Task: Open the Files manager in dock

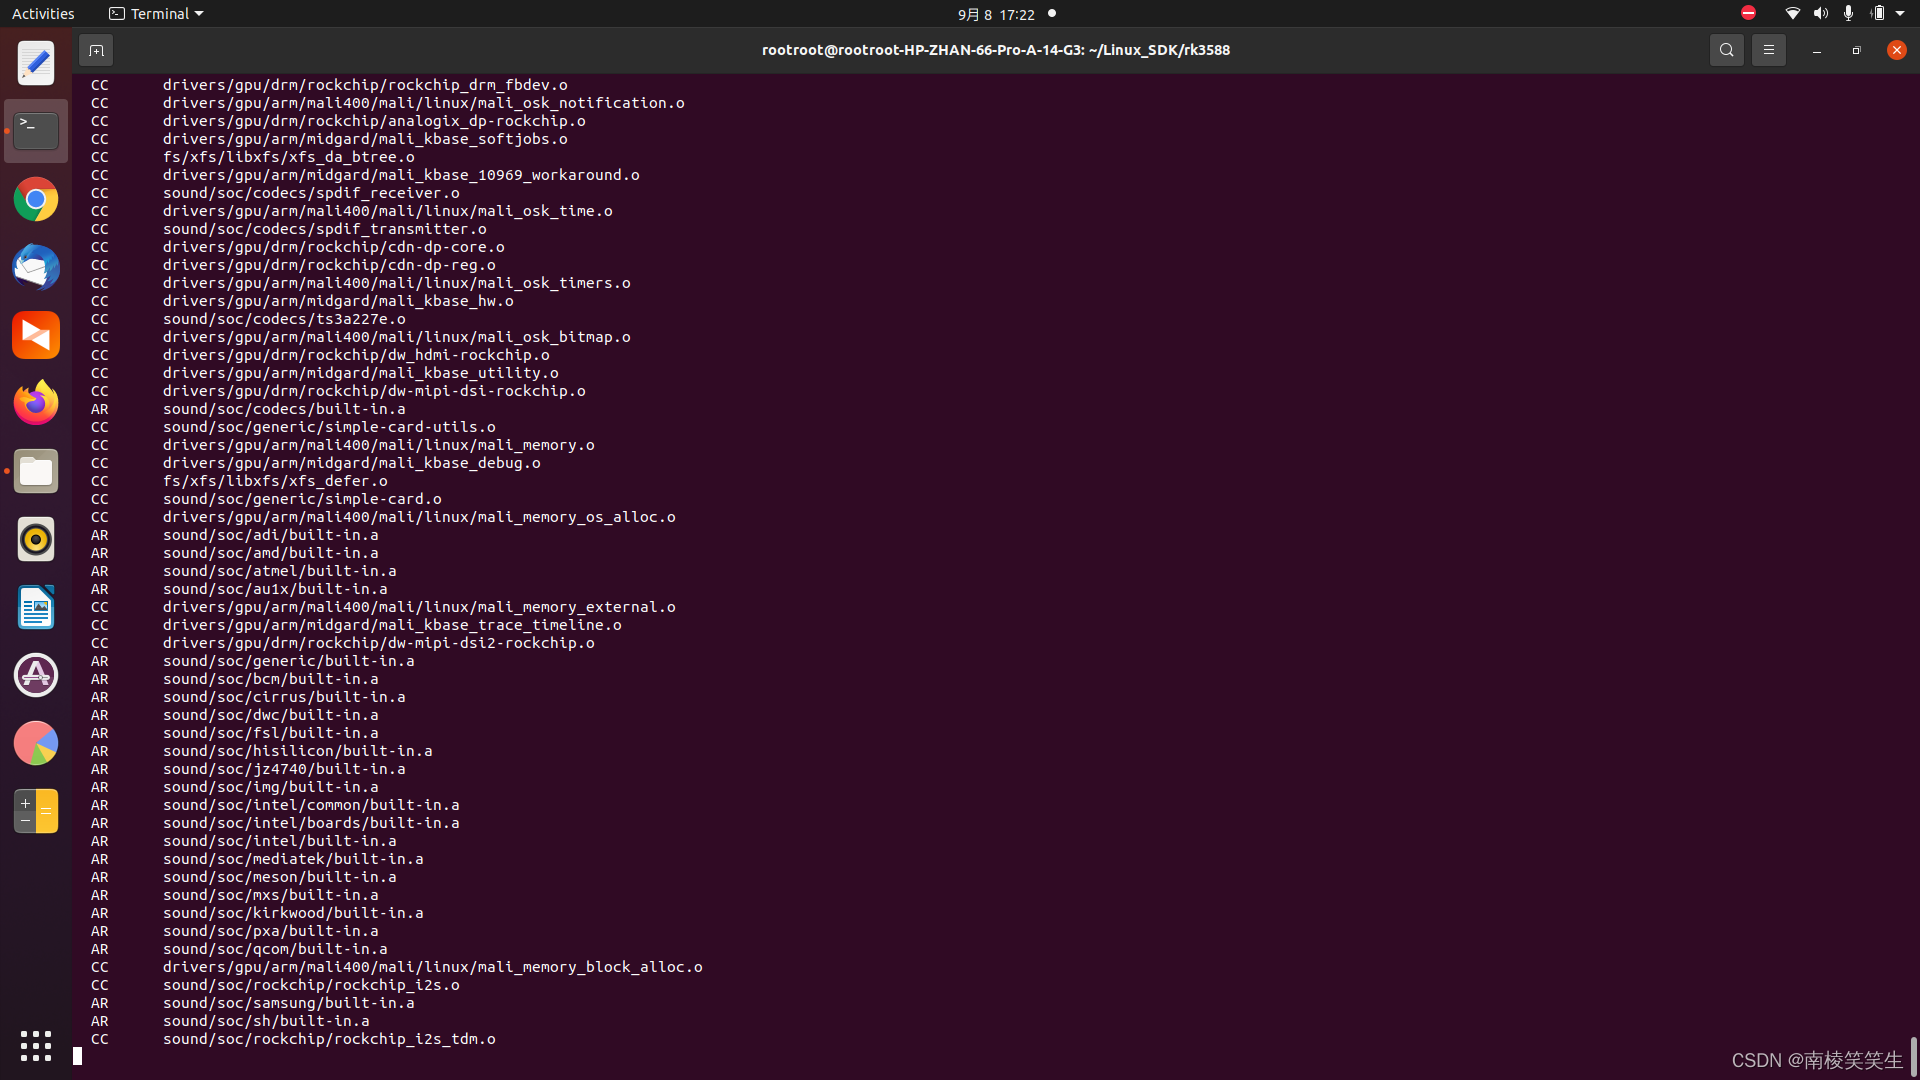Action: tap(36, 471)
